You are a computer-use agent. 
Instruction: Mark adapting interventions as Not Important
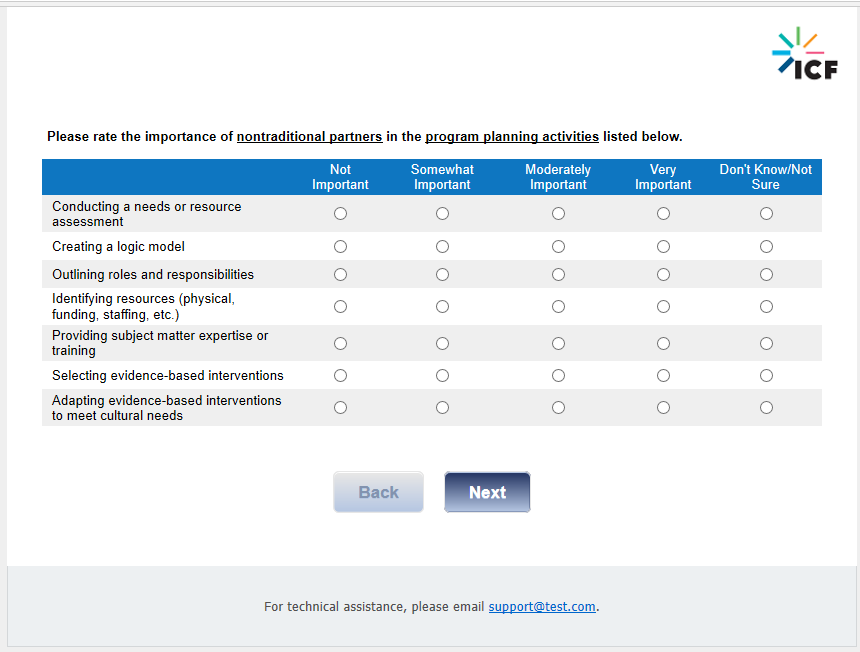(340, 408)
